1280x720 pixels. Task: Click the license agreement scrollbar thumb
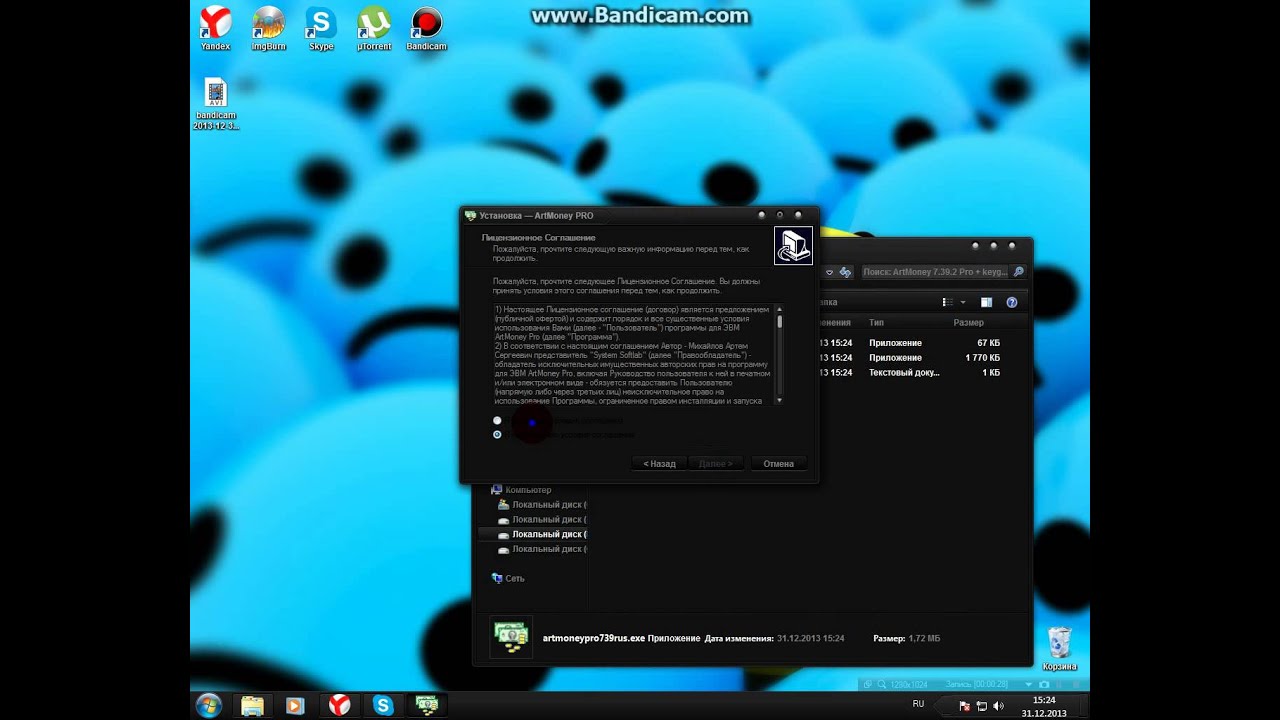(779, 322)
